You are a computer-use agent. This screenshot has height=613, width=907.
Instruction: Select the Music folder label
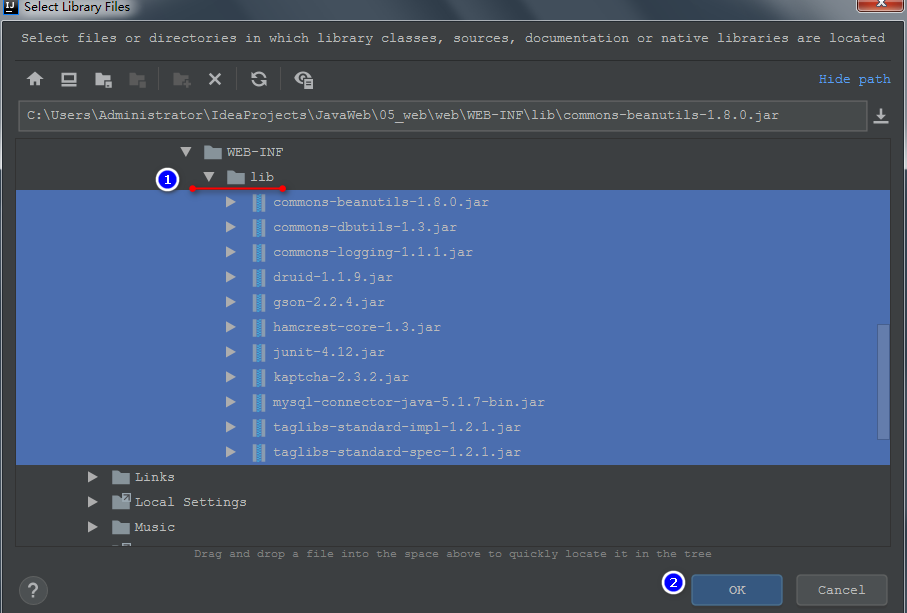(154, 527)
